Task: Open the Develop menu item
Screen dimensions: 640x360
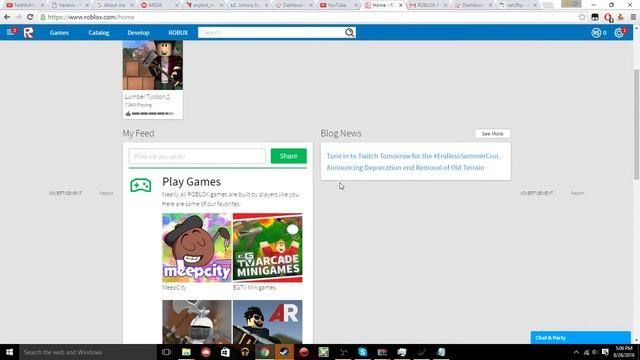Action: (138, 33)
